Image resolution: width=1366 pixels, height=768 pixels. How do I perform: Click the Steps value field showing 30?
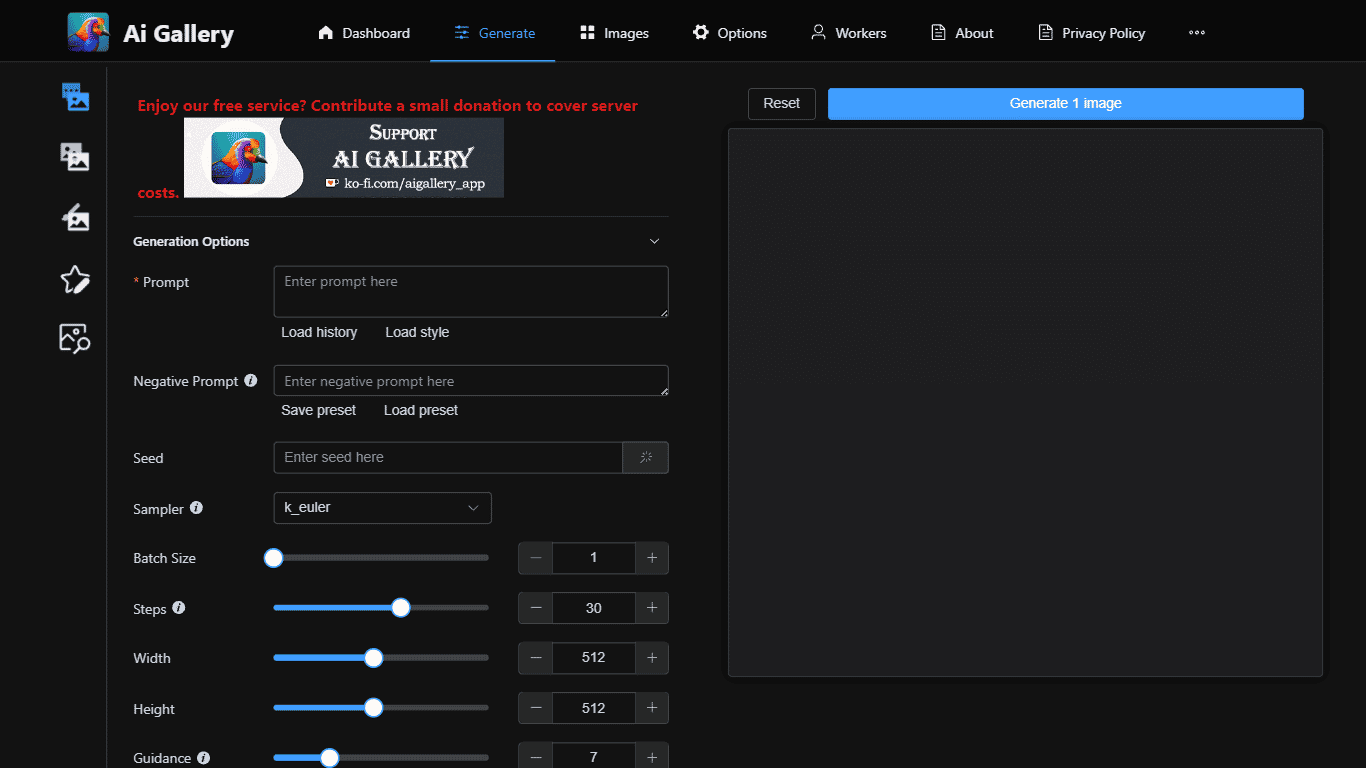[x=594, y=608]
